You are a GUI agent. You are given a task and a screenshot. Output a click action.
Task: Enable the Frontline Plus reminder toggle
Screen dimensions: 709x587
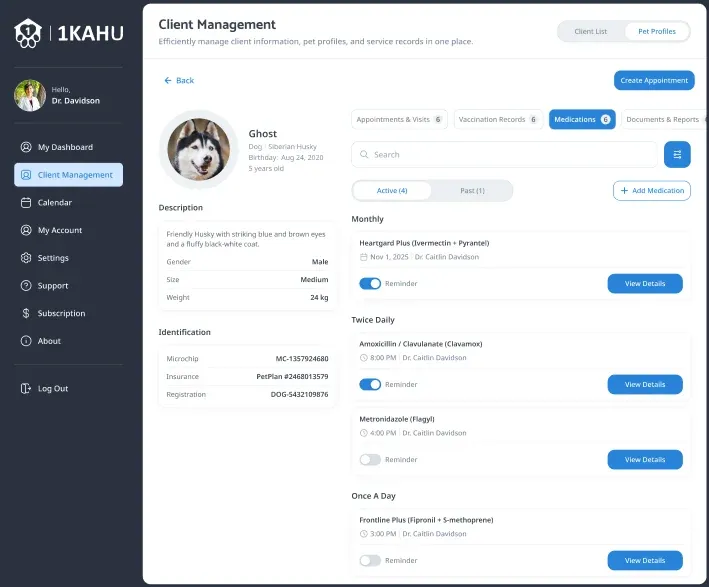pos(370,560)
